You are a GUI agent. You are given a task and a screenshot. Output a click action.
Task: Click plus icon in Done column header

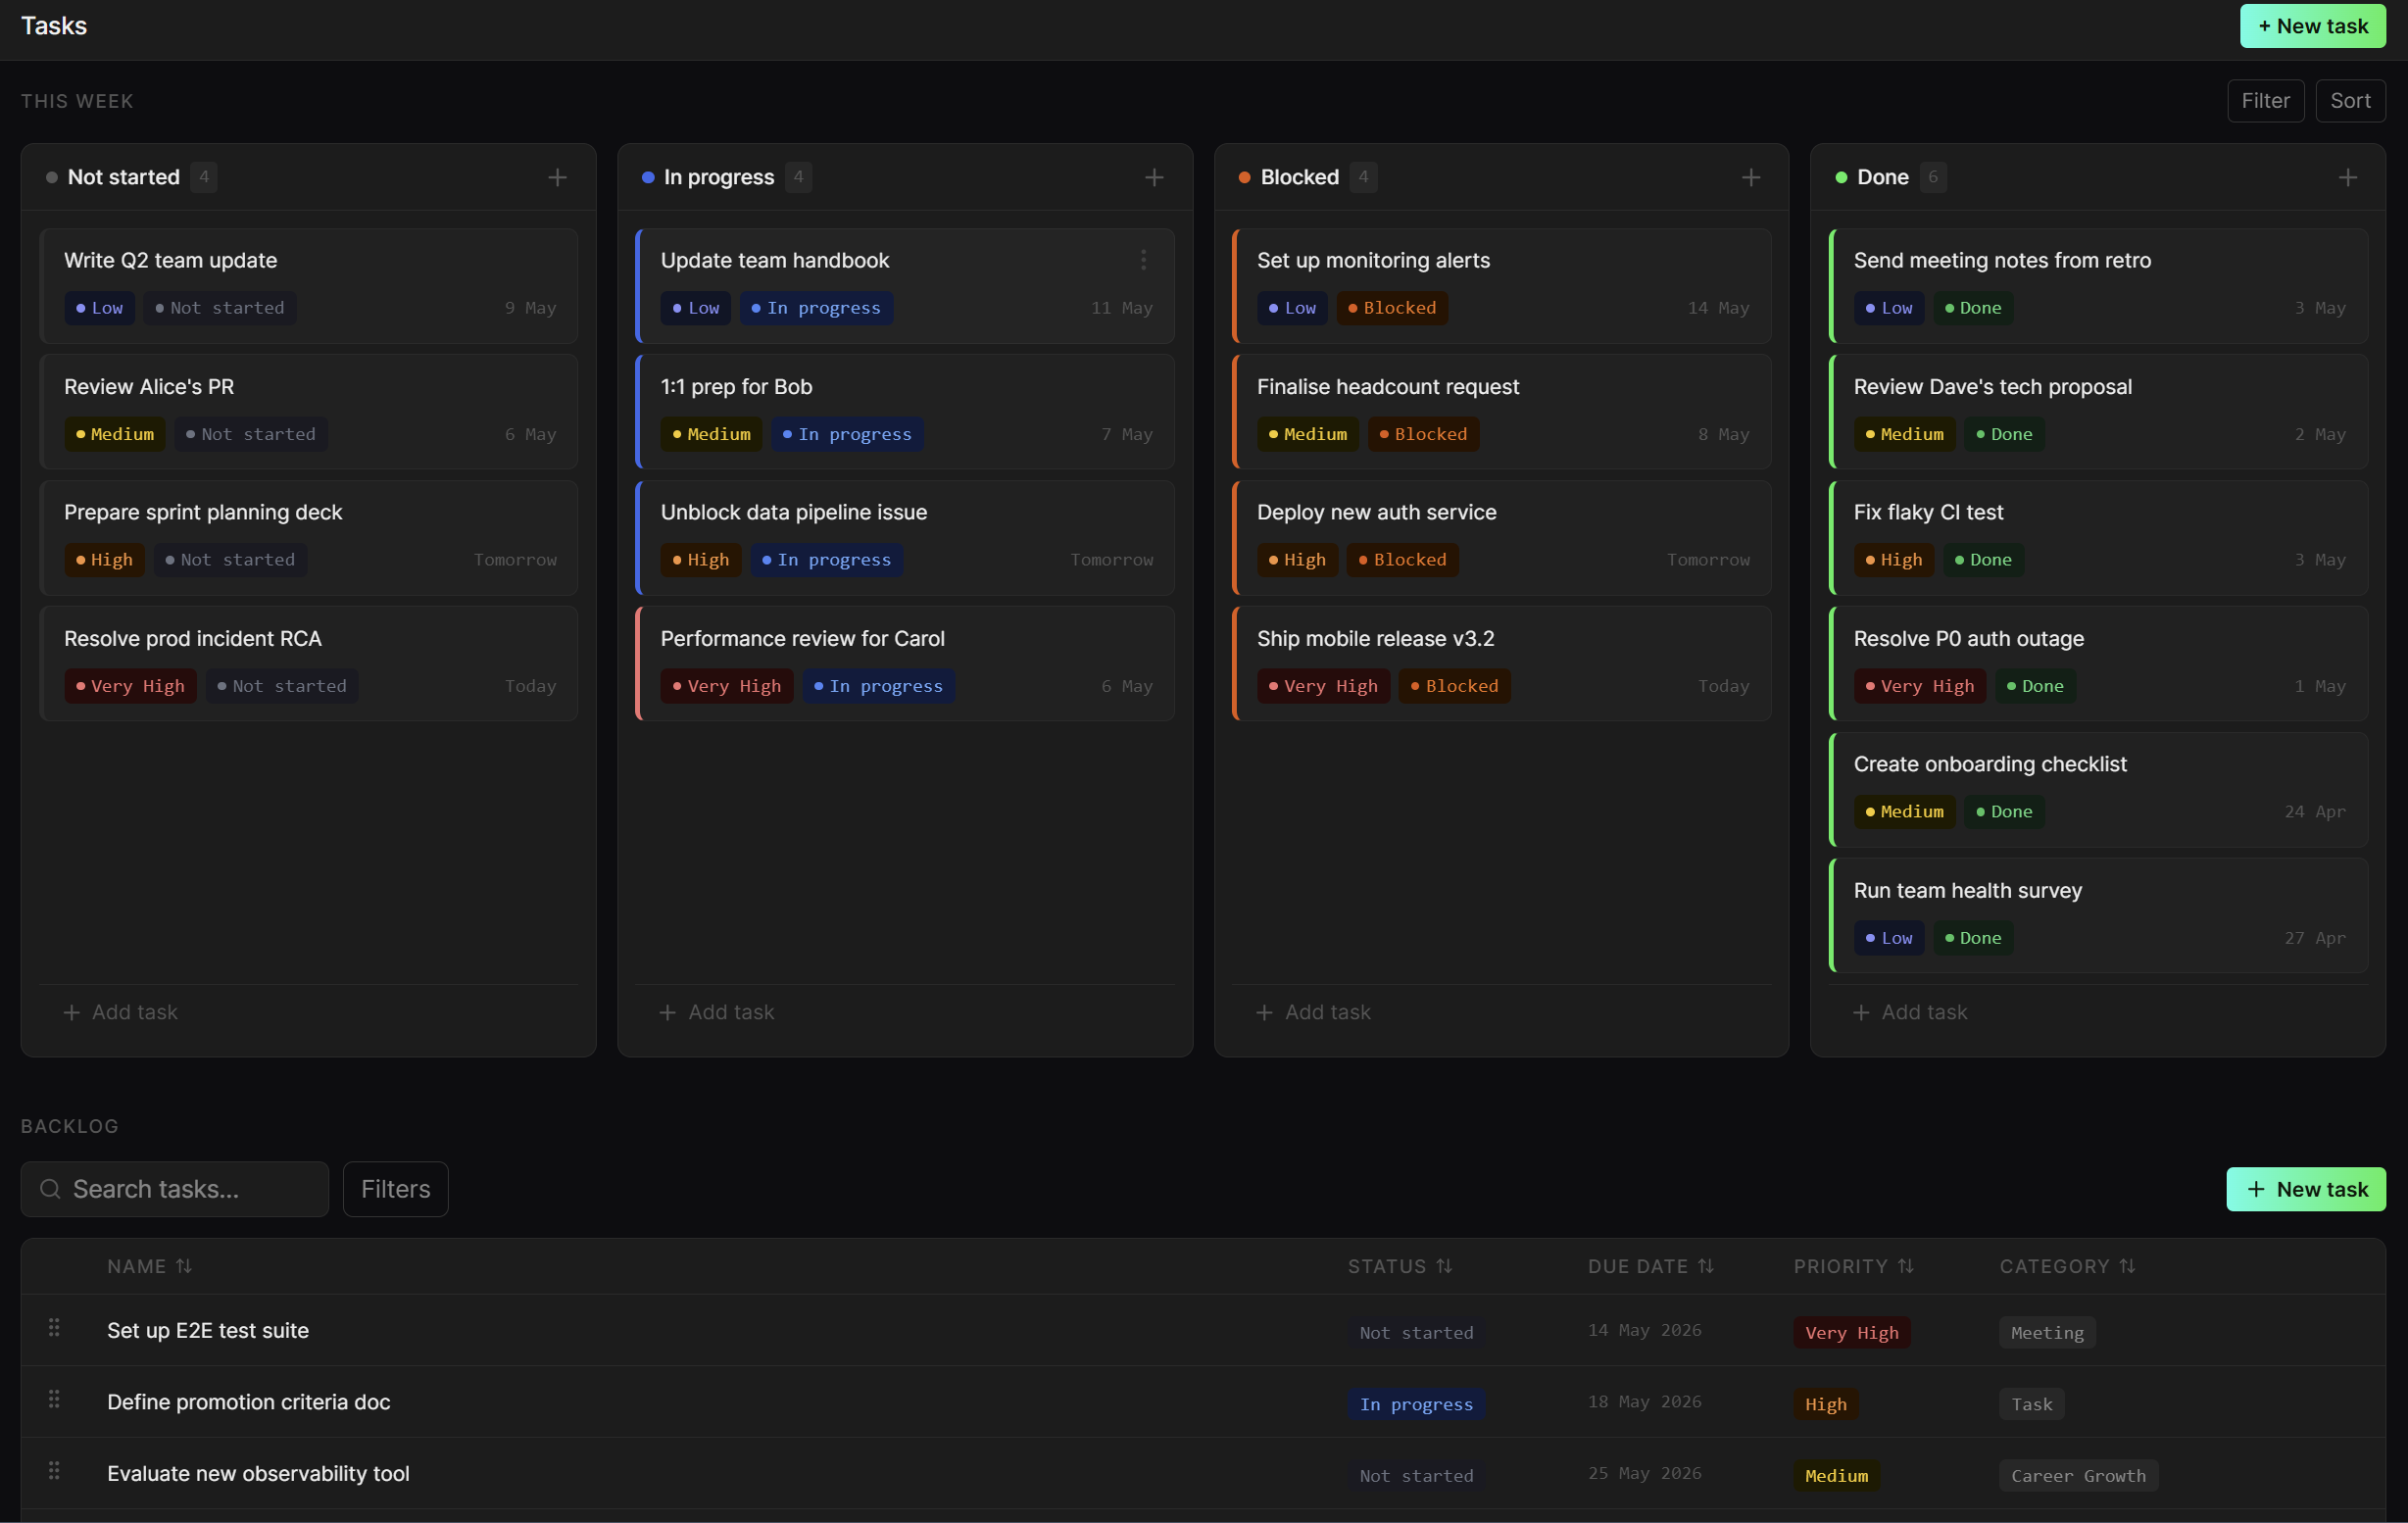coord(2348,177)
